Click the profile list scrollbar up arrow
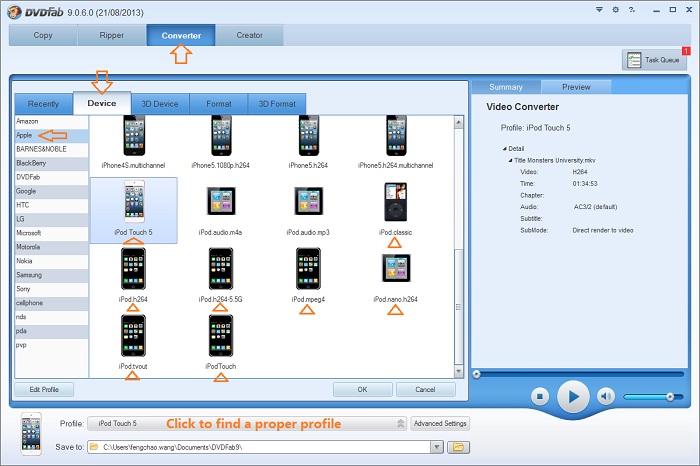 pyautogui.click(x=458, y=122)
